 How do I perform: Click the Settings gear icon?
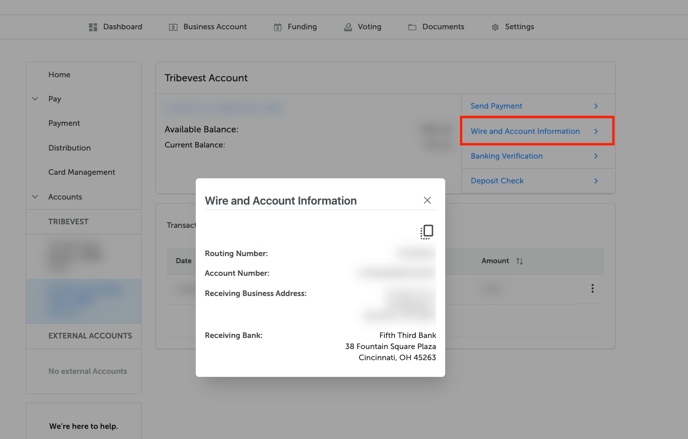pos(495,27)
